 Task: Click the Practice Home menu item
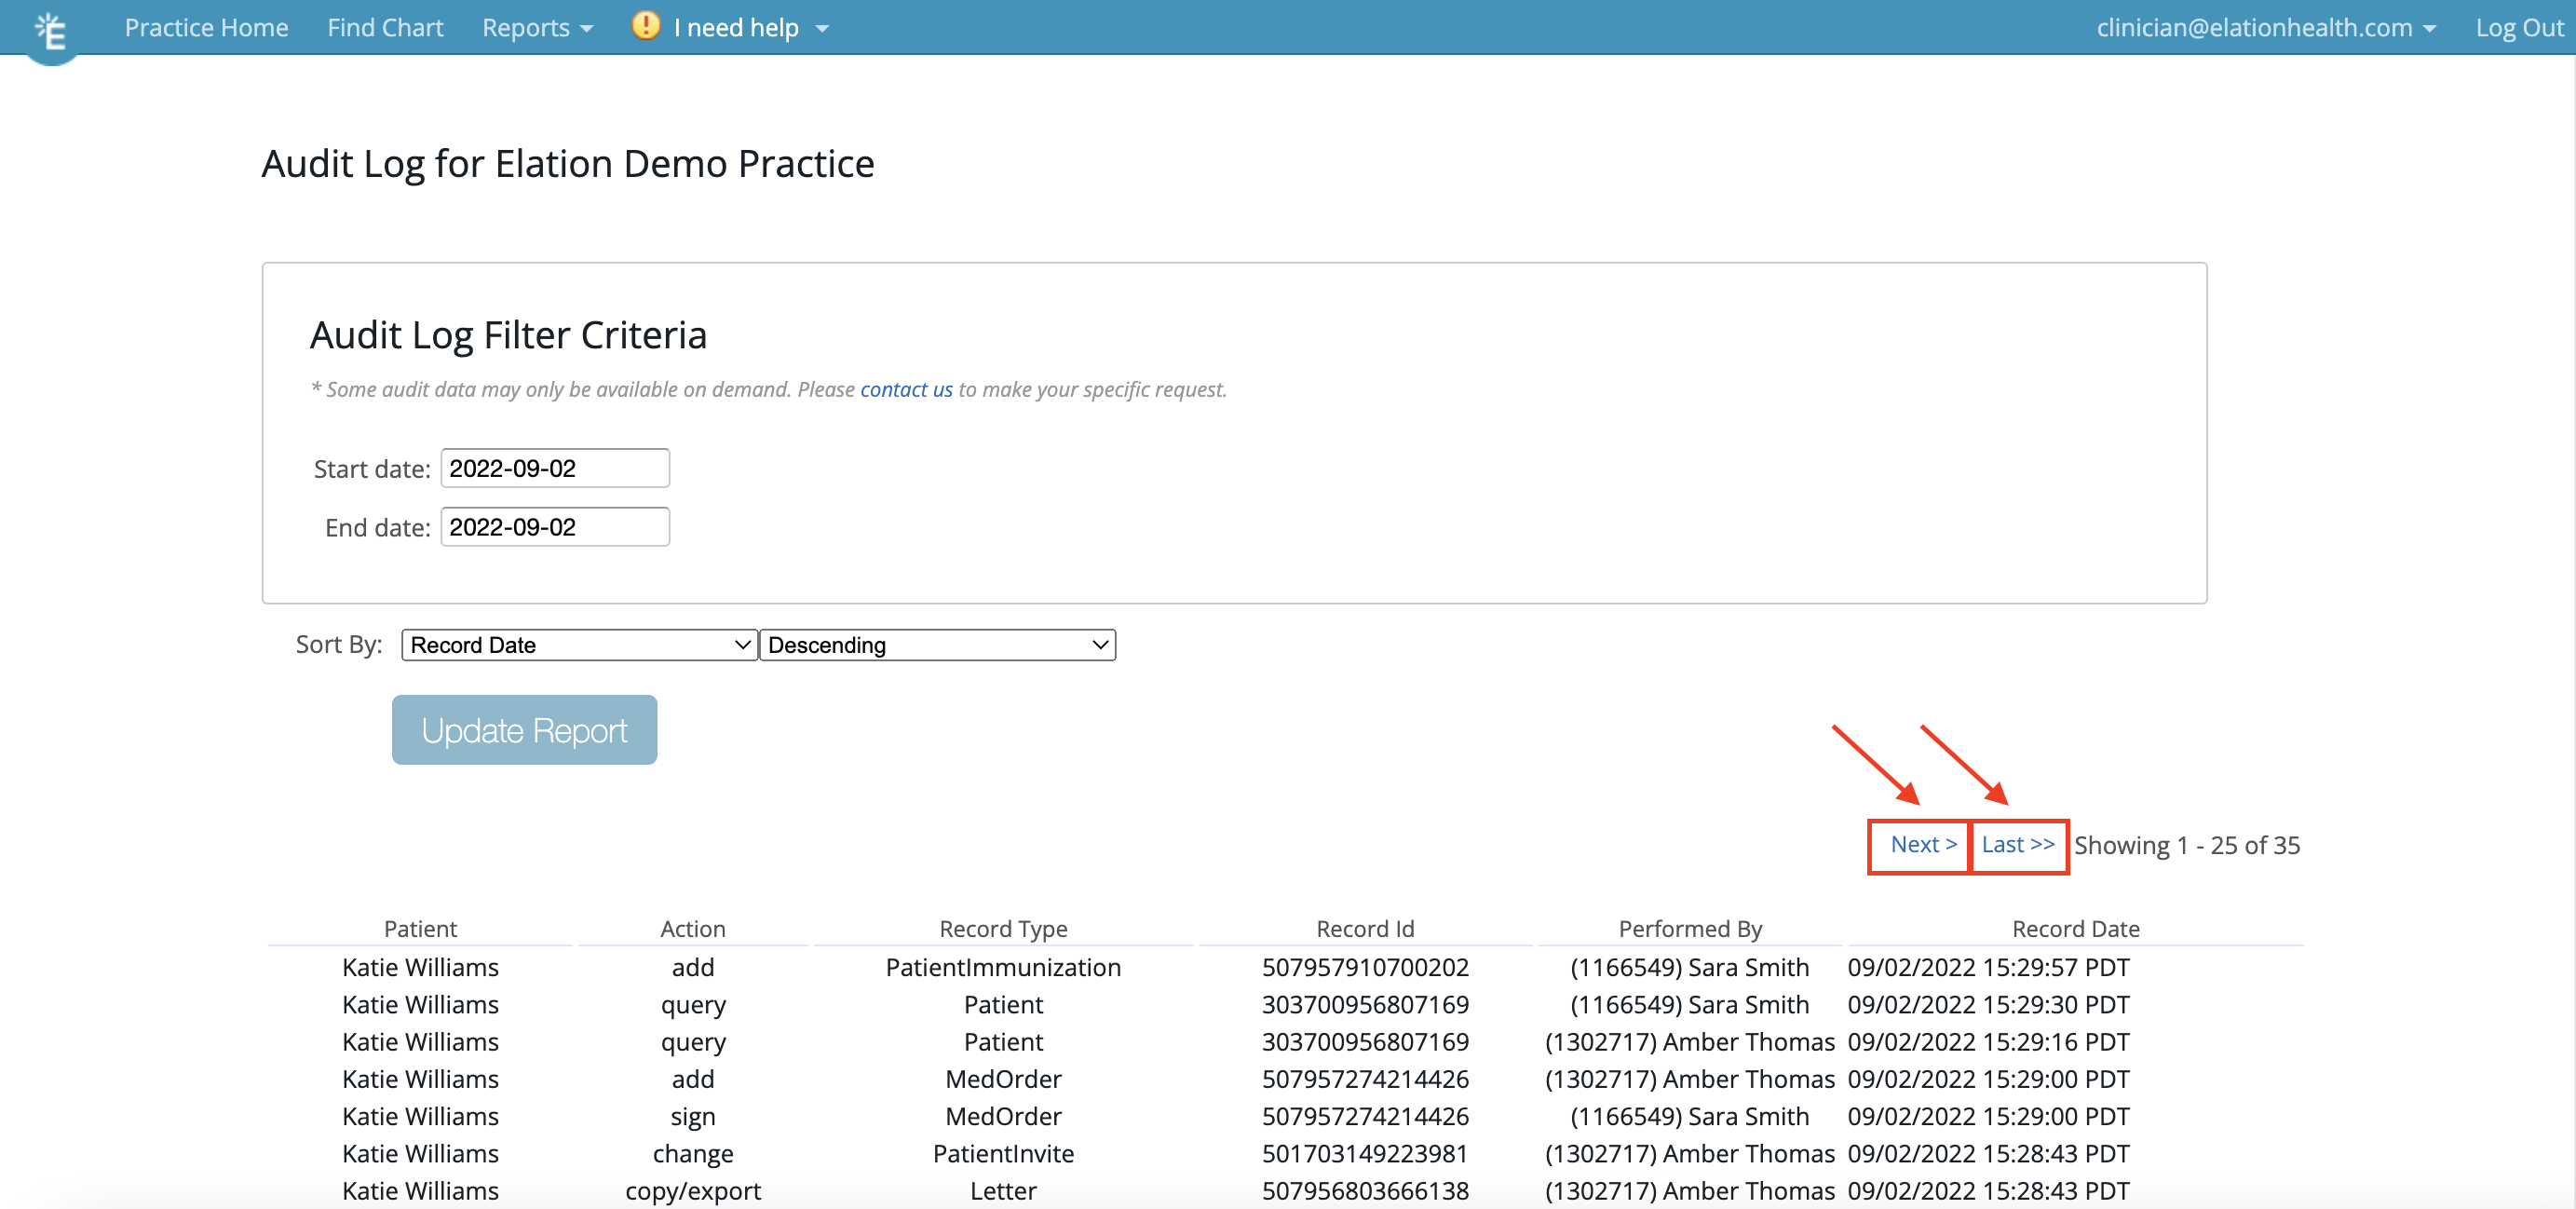pos(207,24)
